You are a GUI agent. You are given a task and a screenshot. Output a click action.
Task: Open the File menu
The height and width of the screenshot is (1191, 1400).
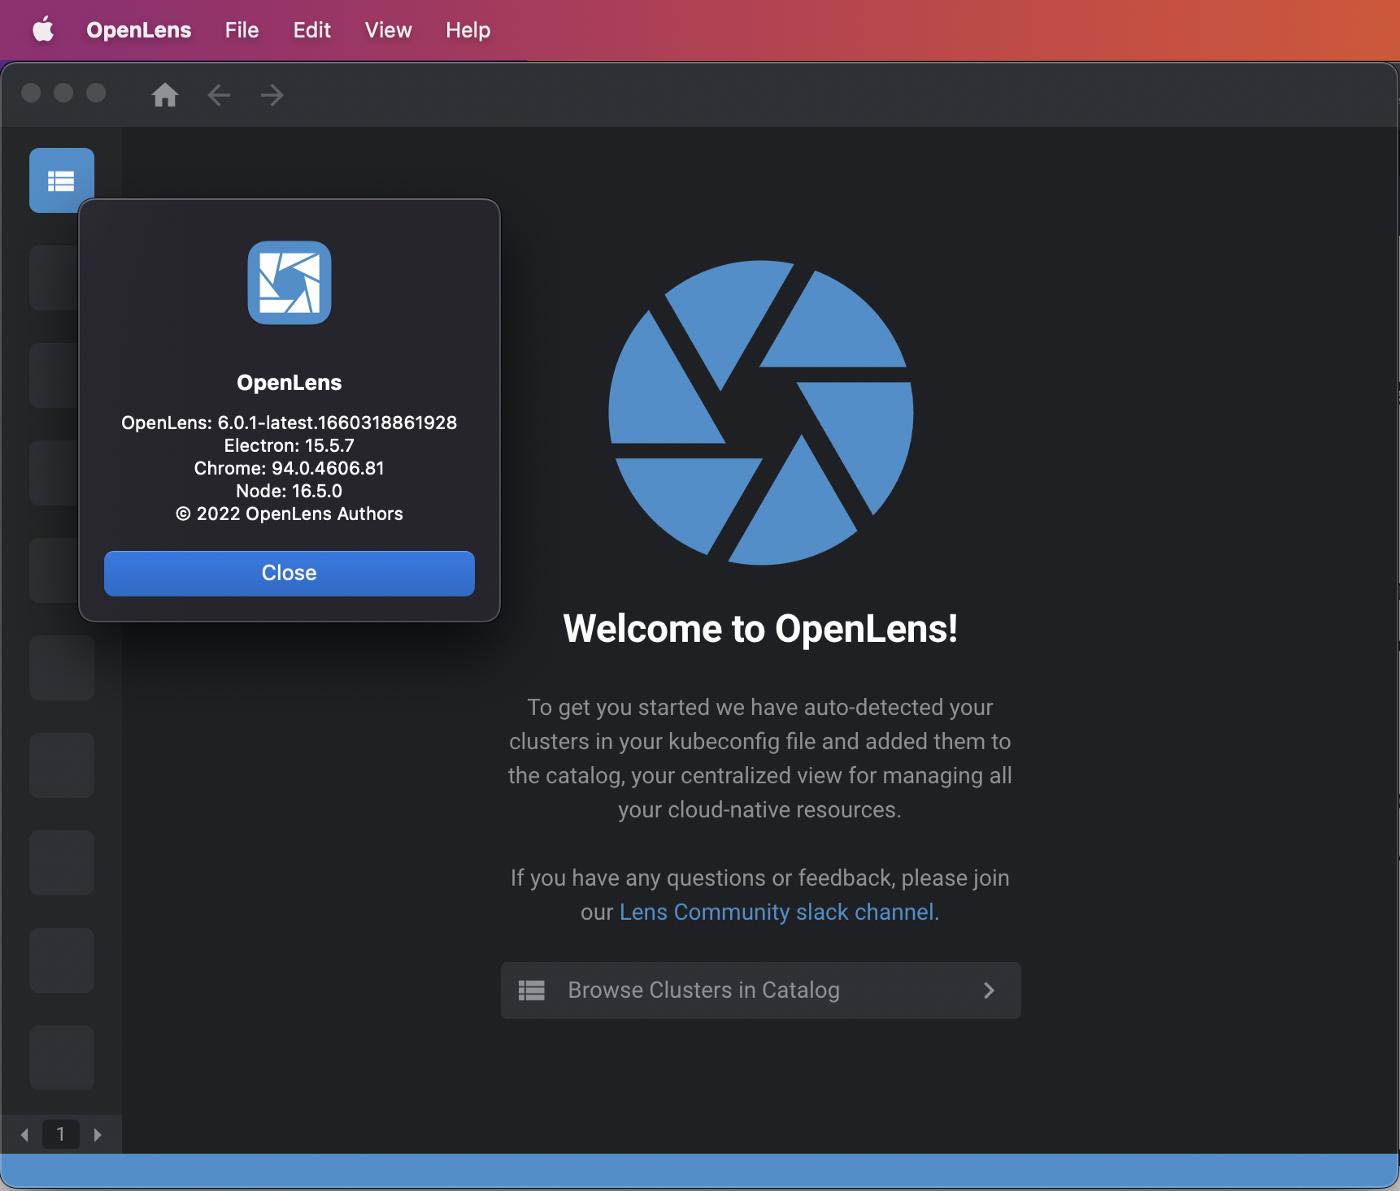click(x=241, y=30)
